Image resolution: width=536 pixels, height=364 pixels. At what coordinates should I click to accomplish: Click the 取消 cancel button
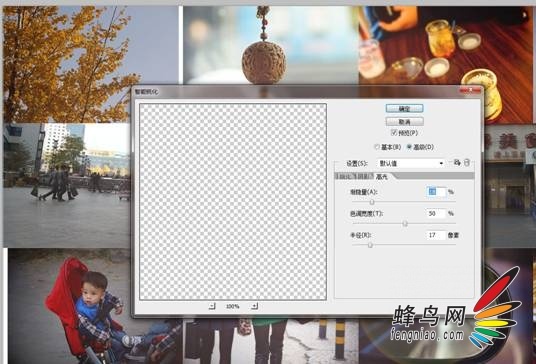pos(404,122)
